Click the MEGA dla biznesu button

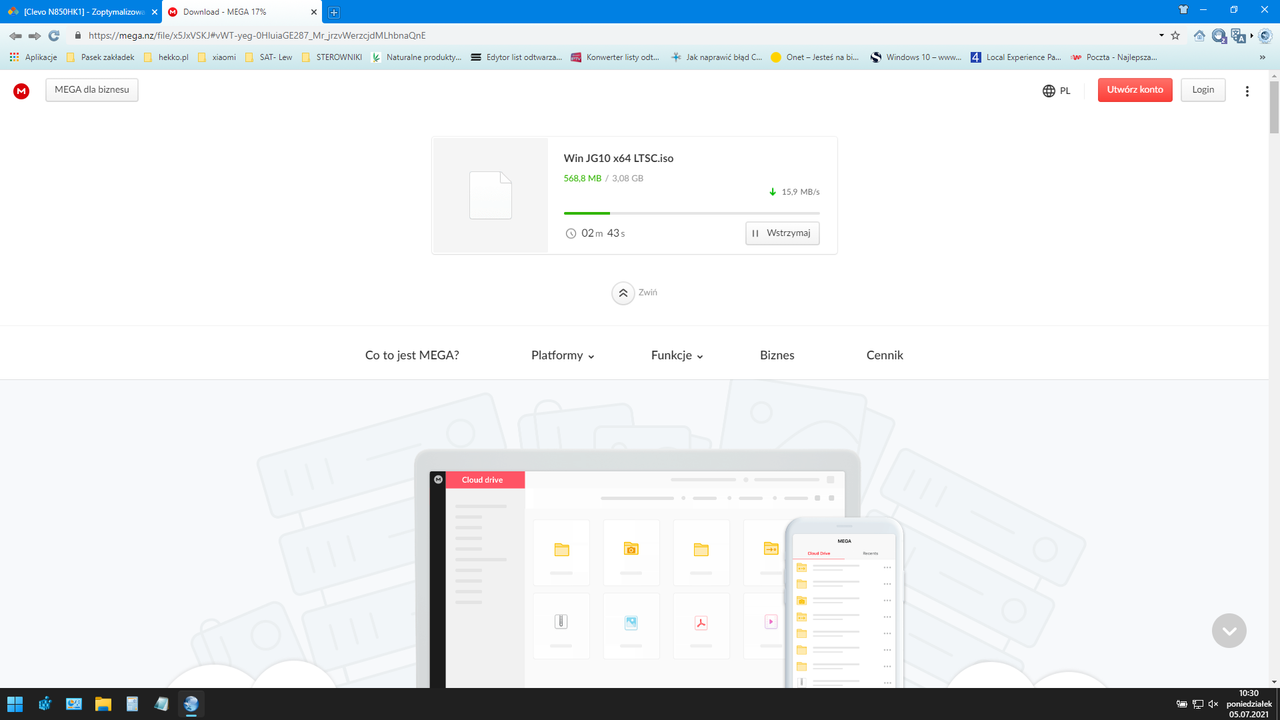pyautogui.click(x=92, y=90)
